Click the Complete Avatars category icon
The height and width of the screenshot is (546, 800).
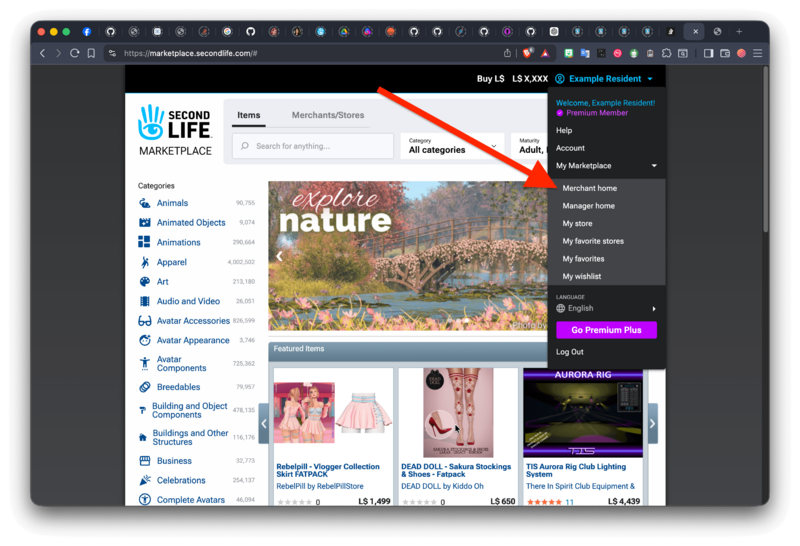(145, 500)
